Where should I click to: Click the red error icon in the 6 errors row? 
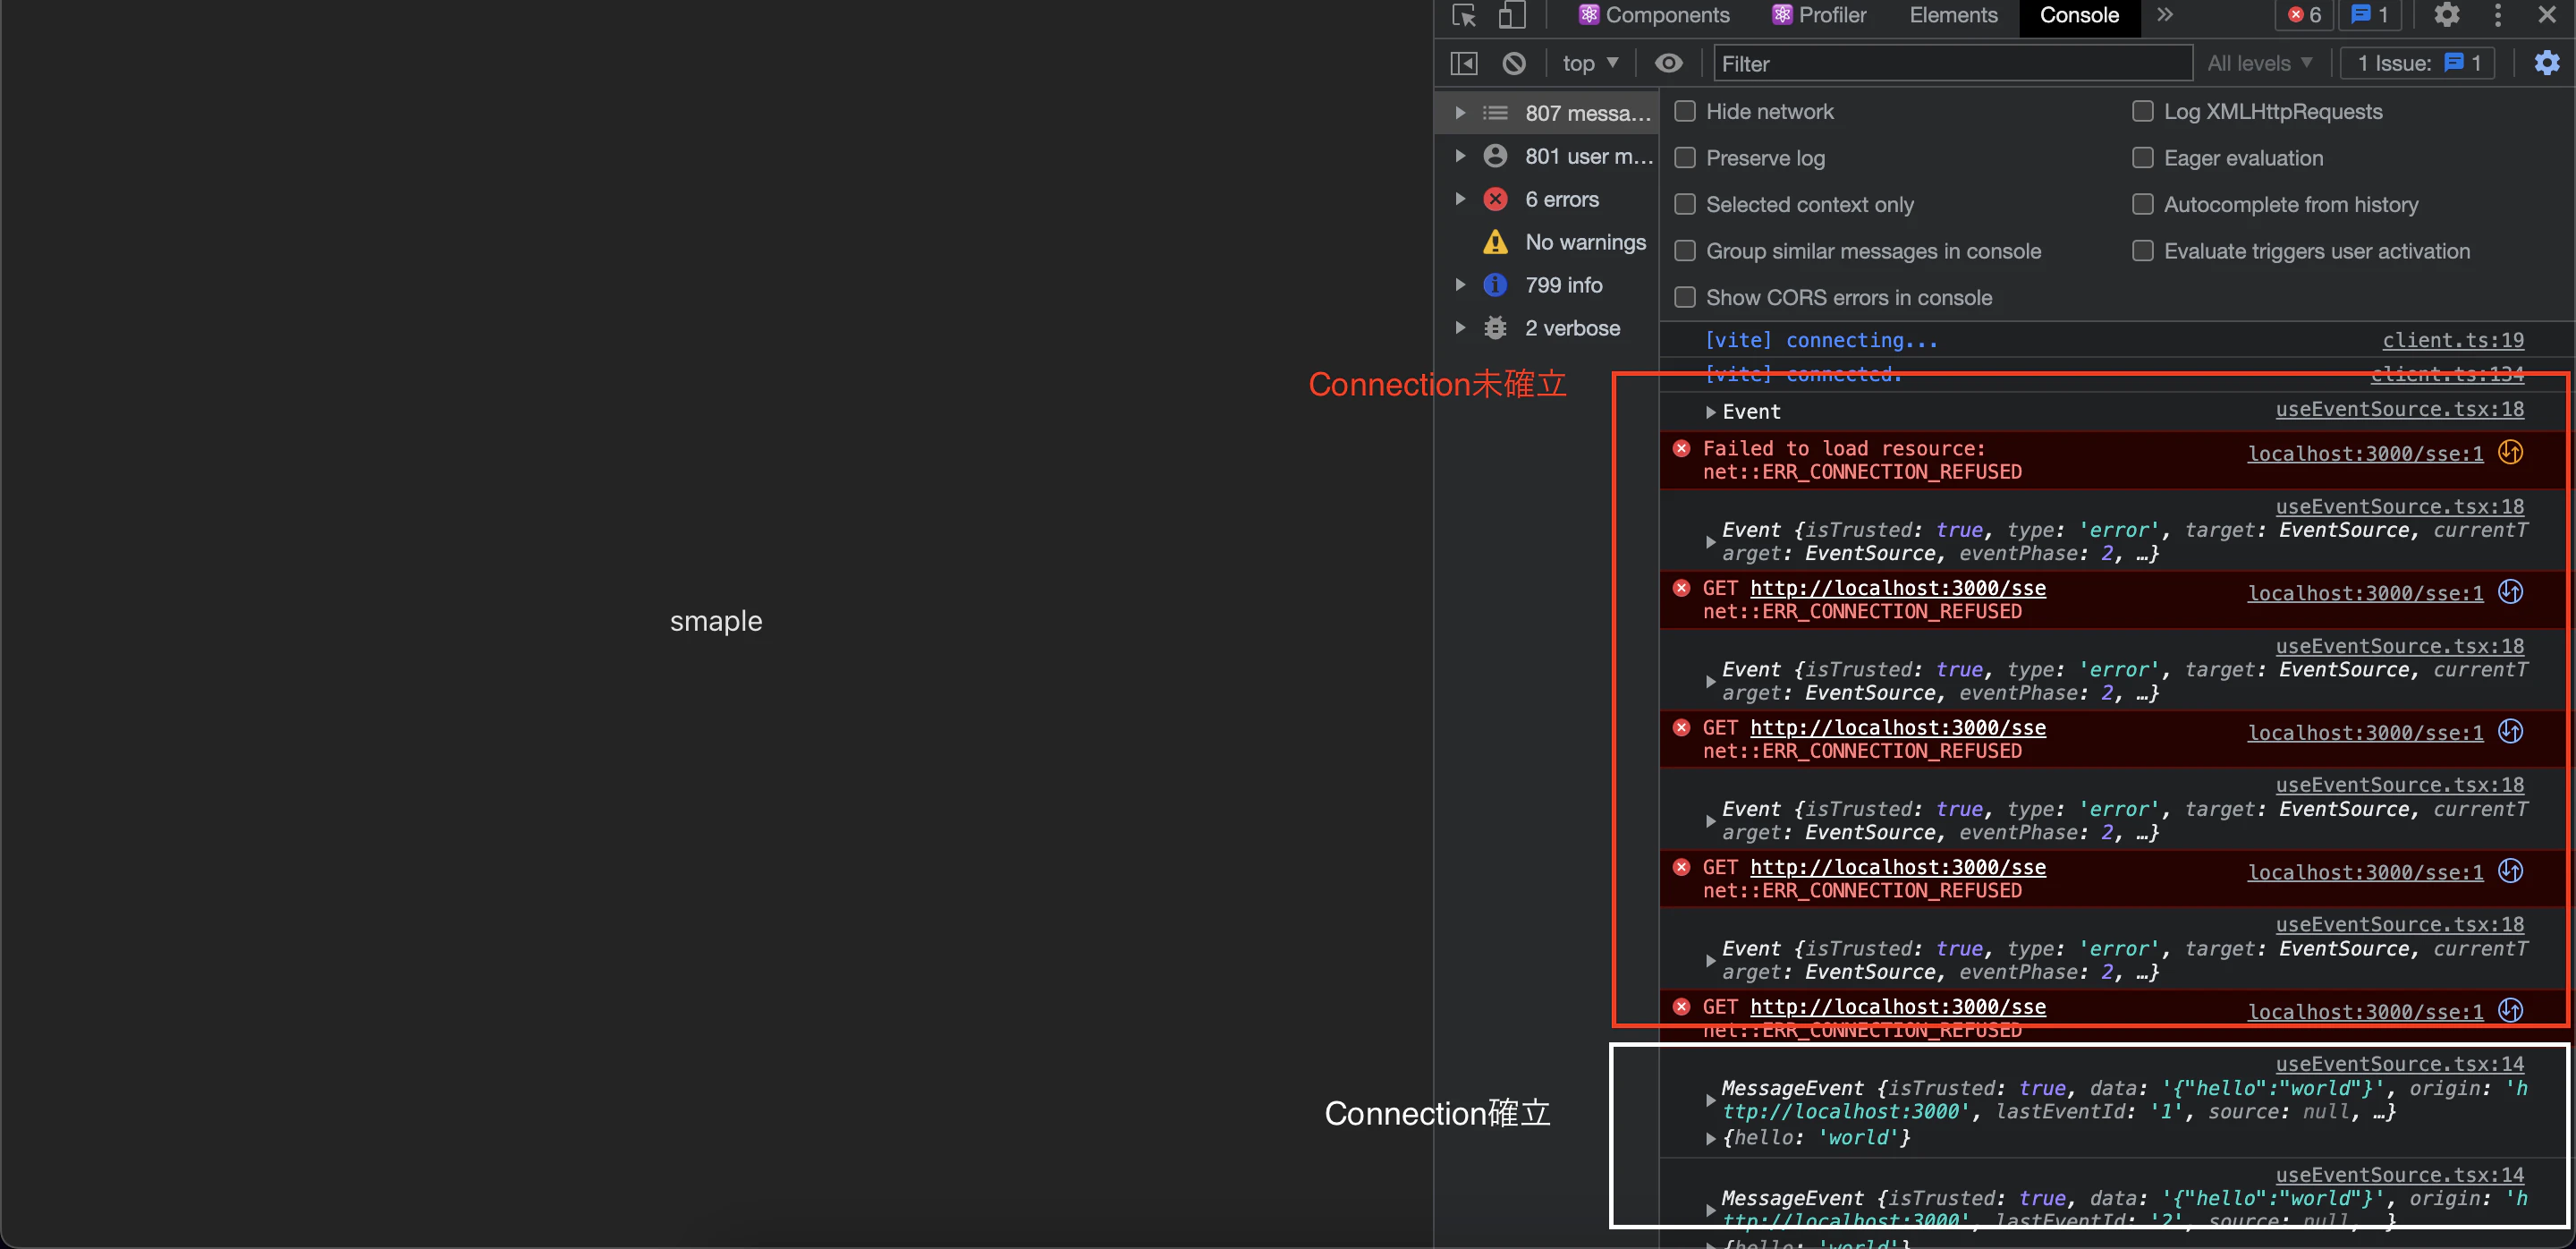tap(1495, 200)
